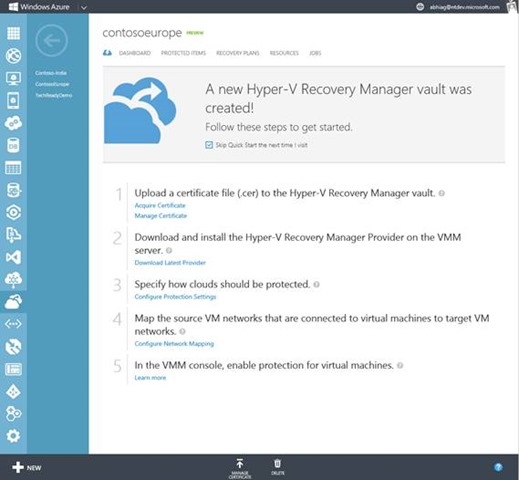
Task: Click Manage Certificate link under step 1
Action: (161, 216)
